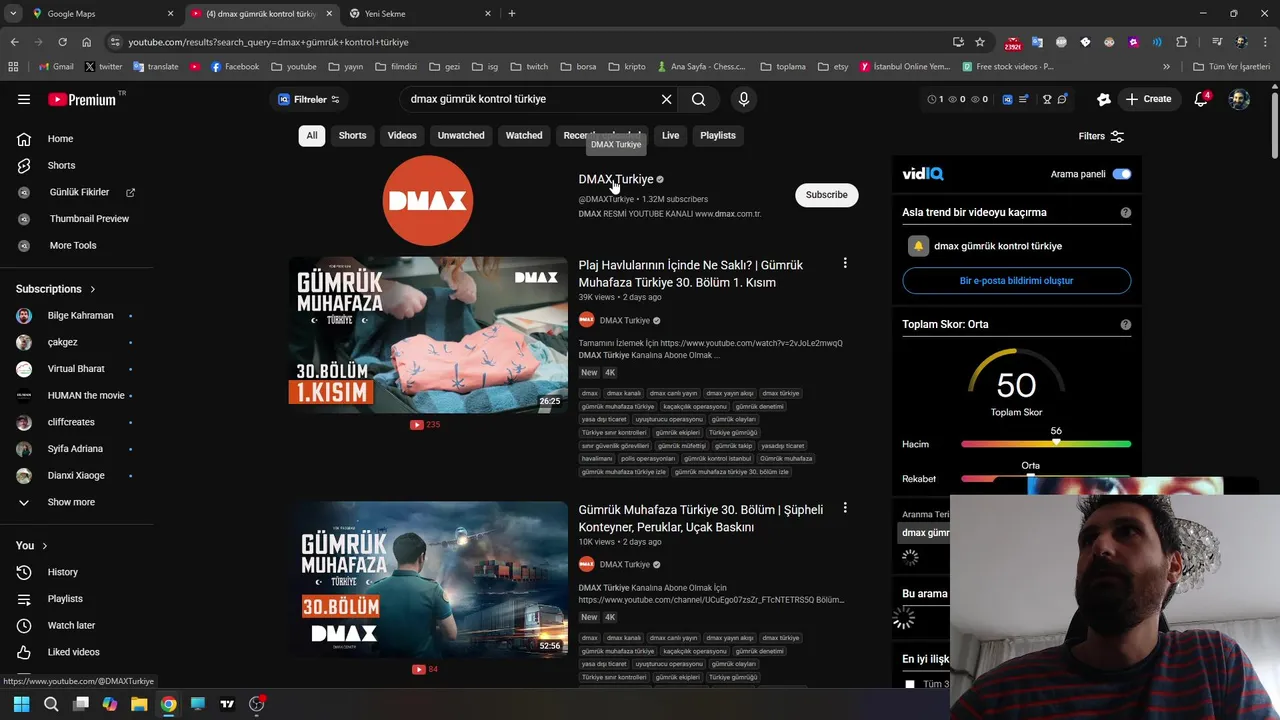Open the Home sidebar item
The height and width of the screenshot is (720, 1280).
click(76, 139)
